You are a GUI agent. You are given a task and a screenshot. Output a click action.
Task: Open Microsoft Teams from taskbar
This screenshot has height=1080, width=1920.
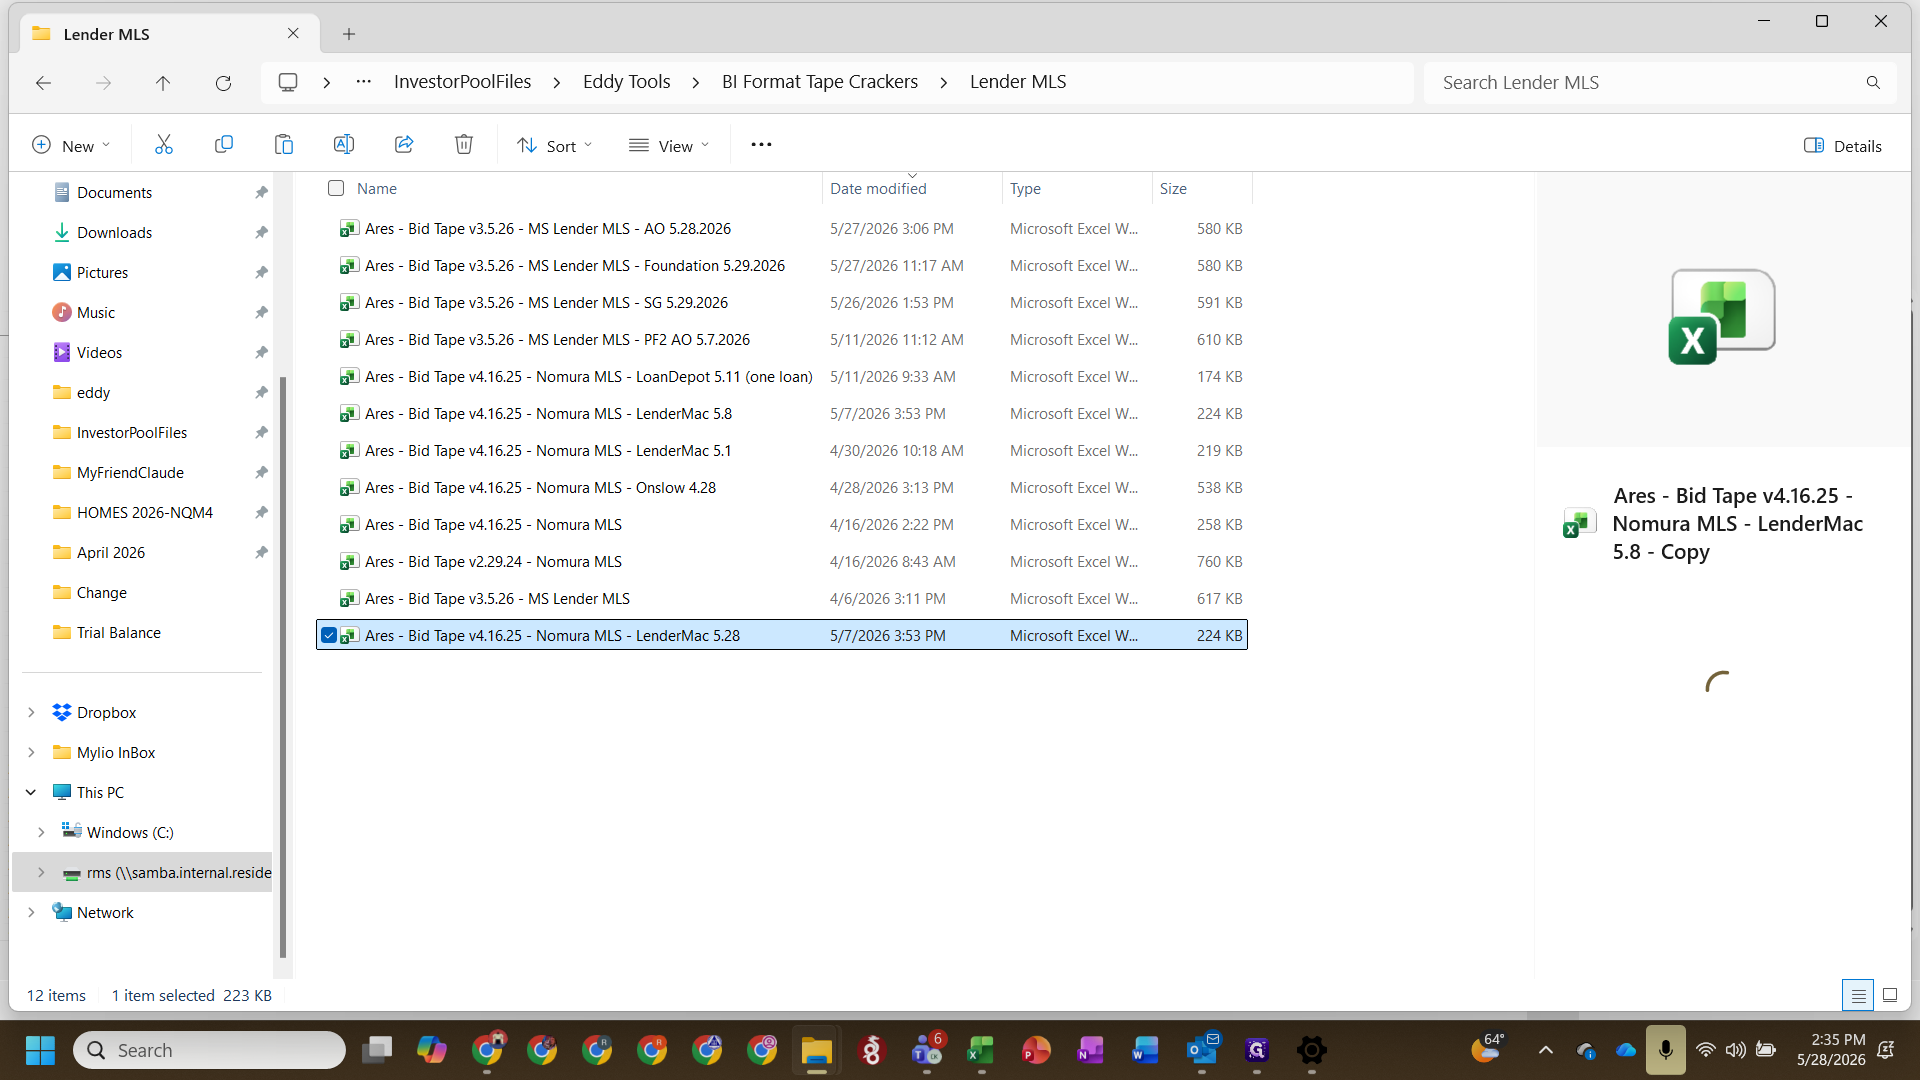927,1050
